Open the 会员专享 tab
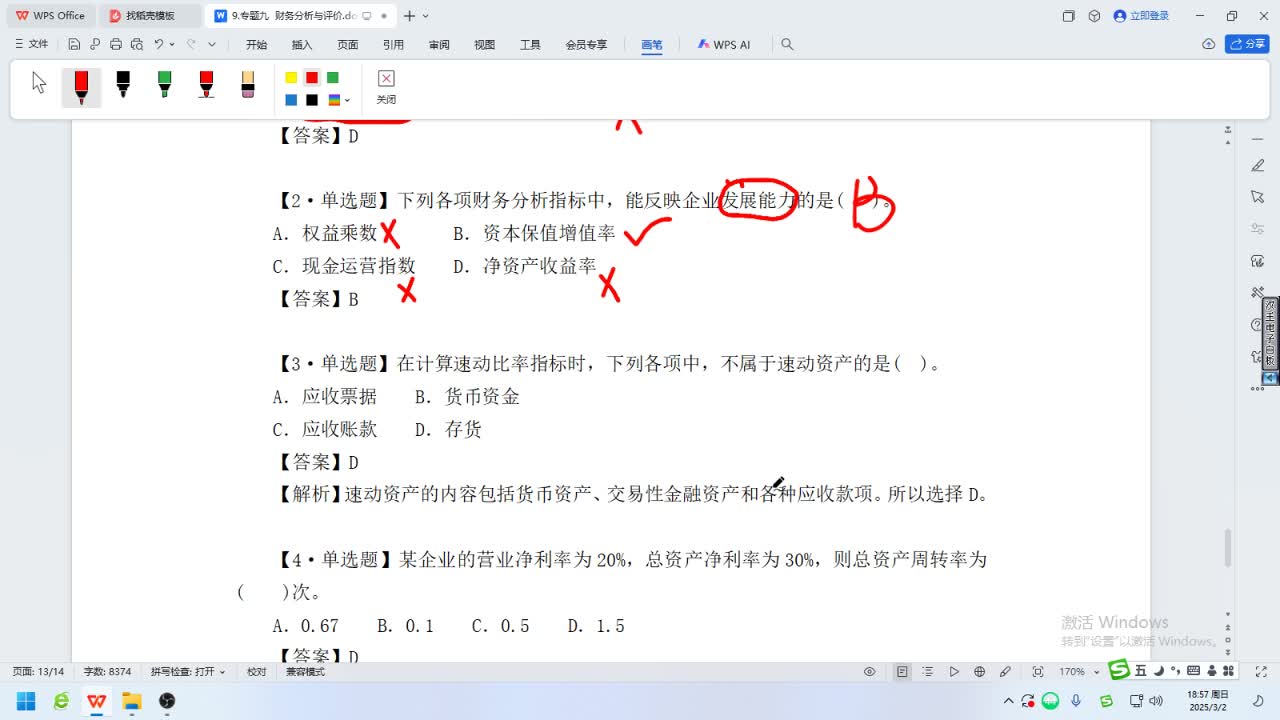This screenshot has height=720, width=1280. pos(586,45)
